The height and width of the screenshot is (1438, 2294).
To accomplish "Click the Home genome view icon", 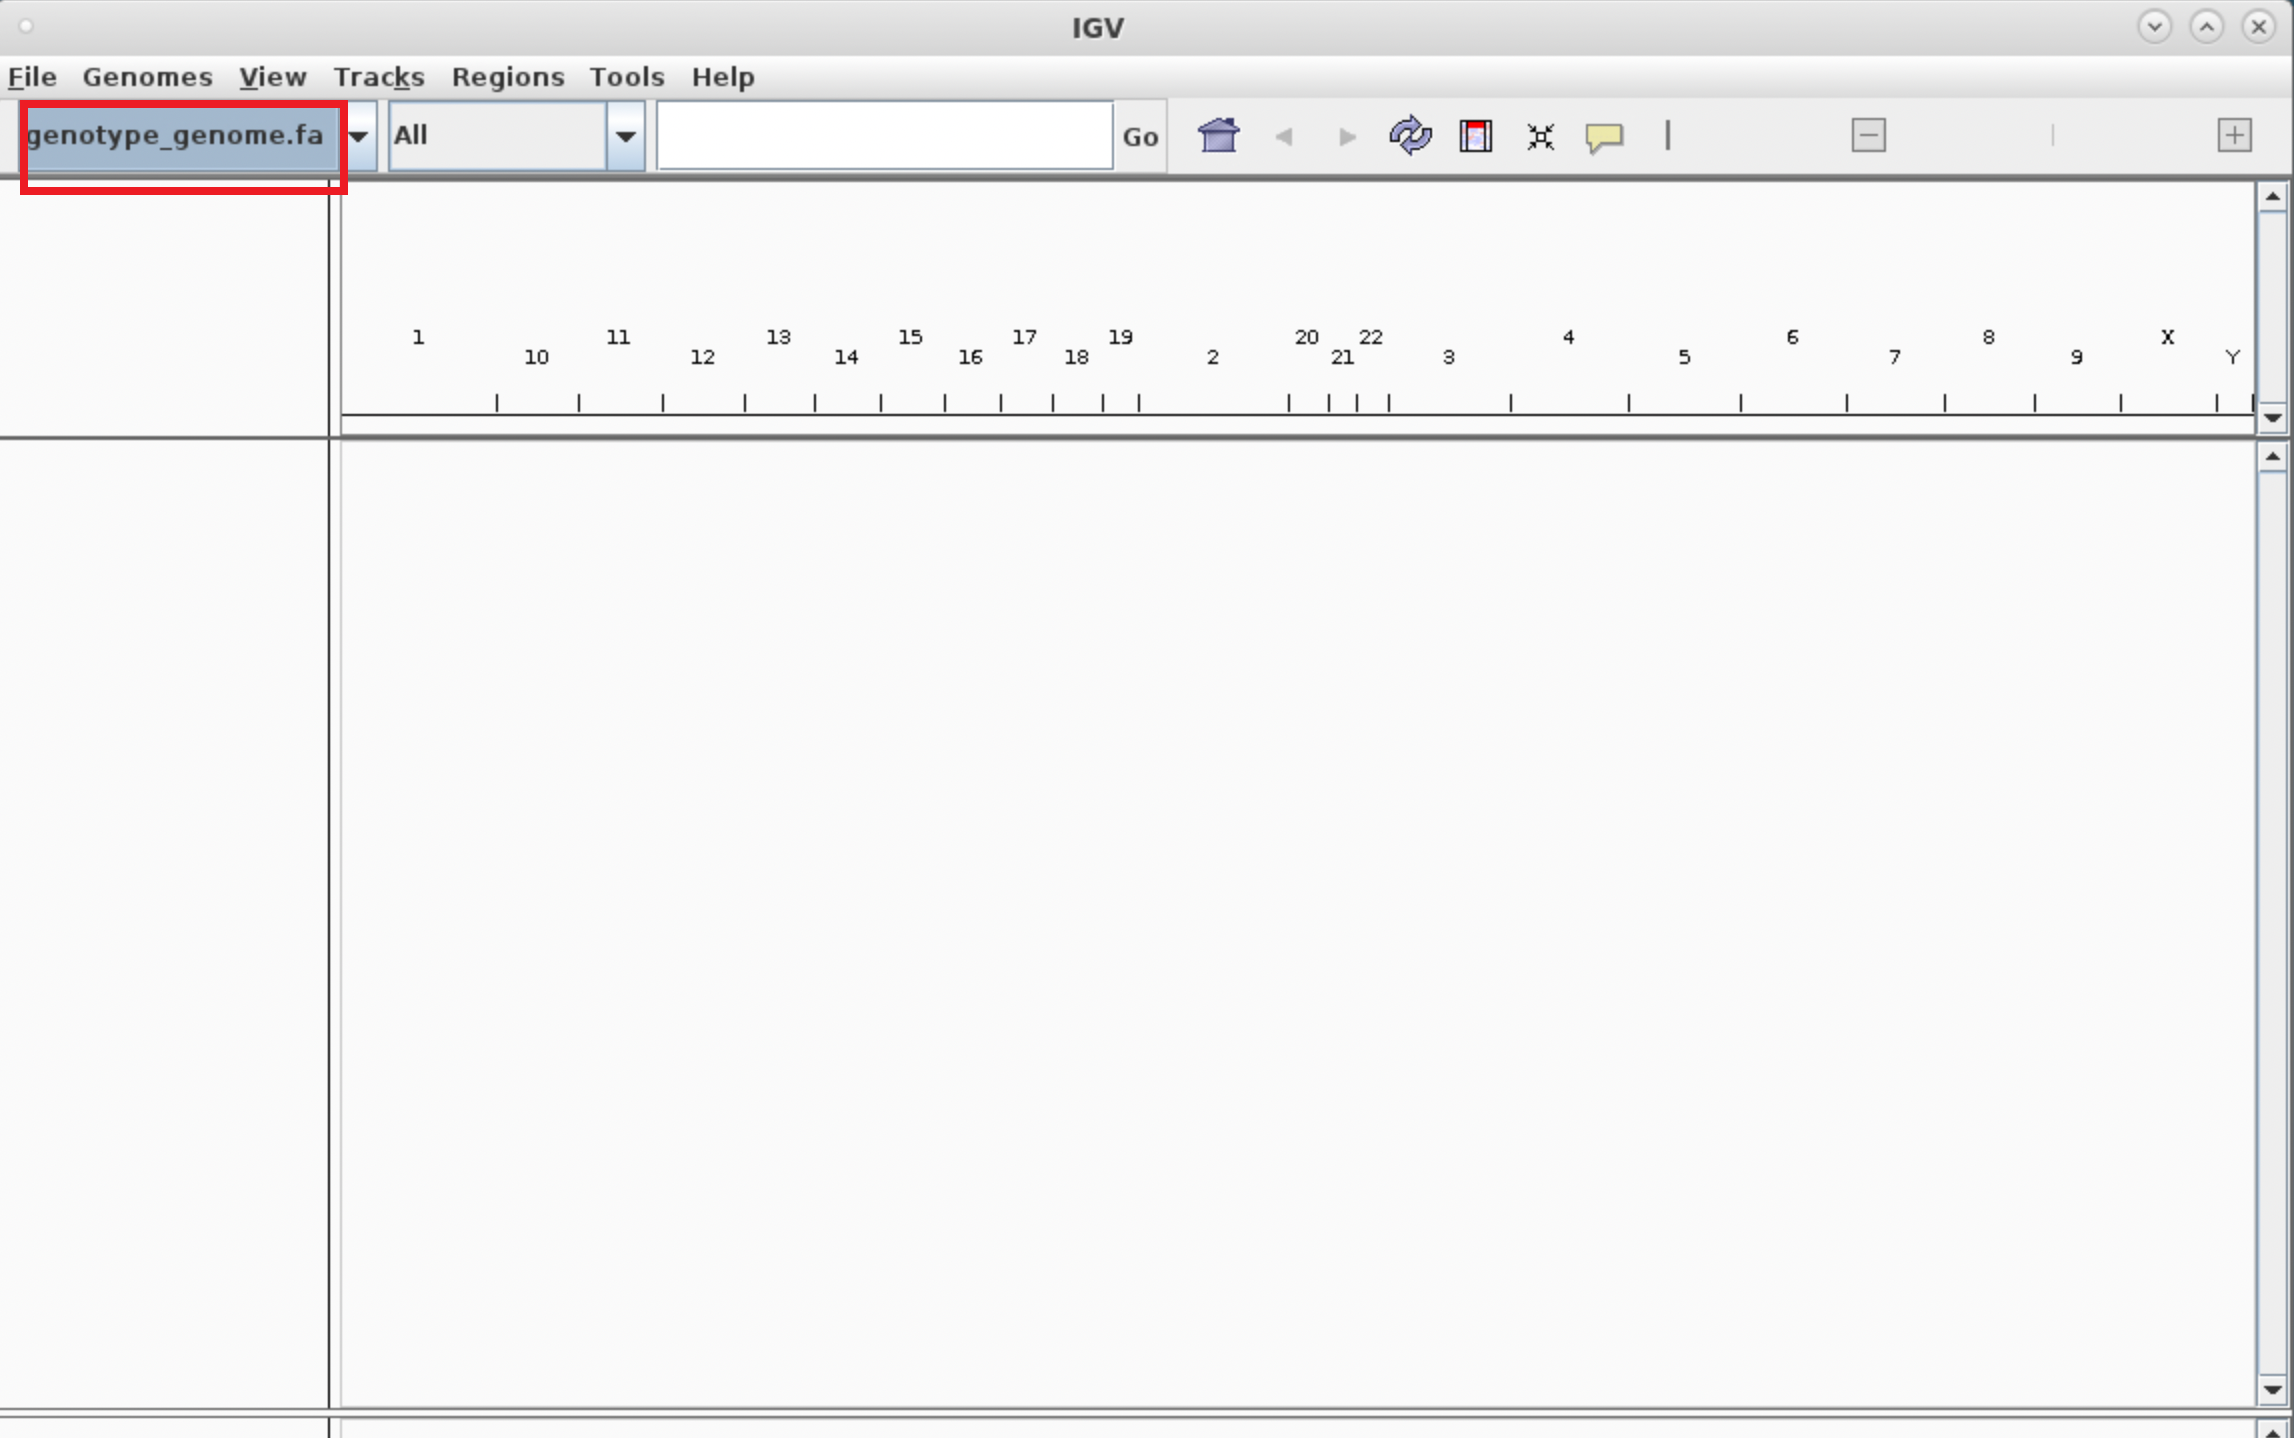I will click(1218, 136).
